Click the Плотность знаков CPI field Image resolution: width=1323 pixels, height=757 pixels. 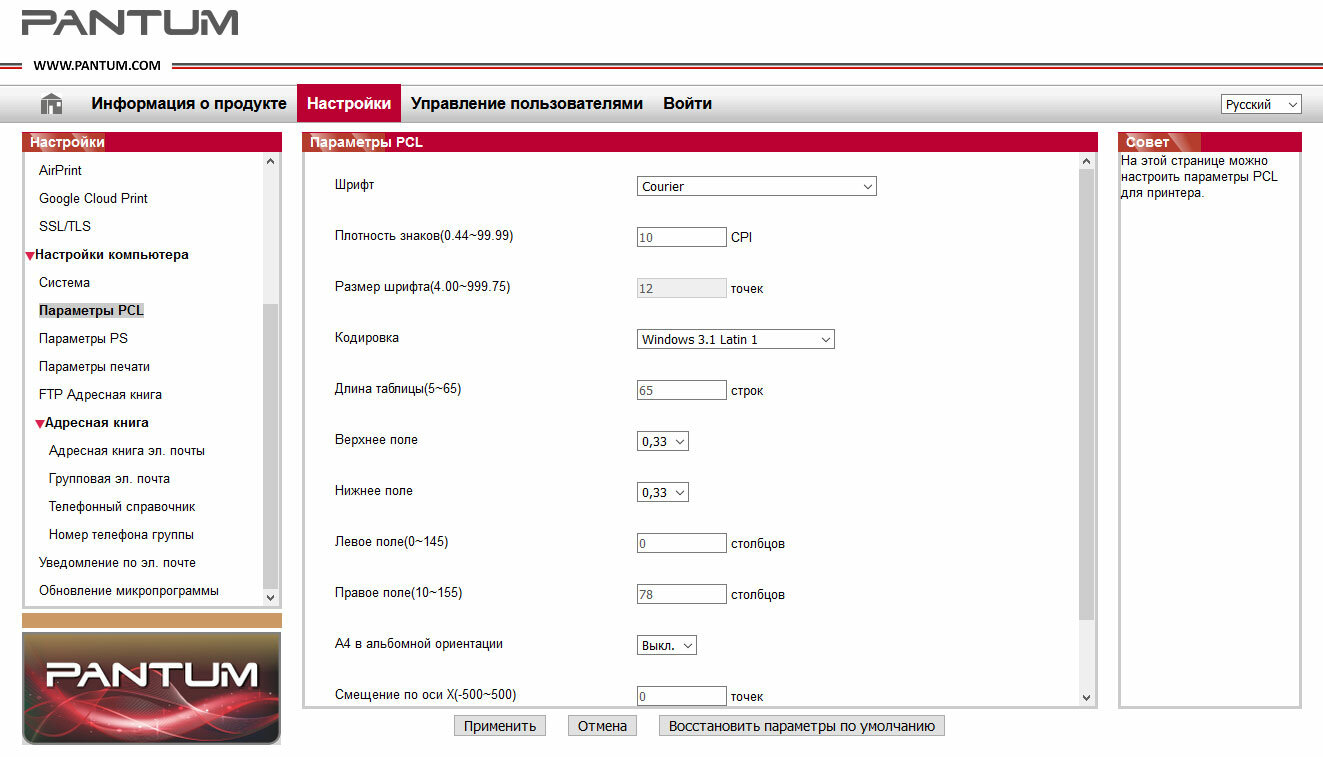(x=681, y=237)
